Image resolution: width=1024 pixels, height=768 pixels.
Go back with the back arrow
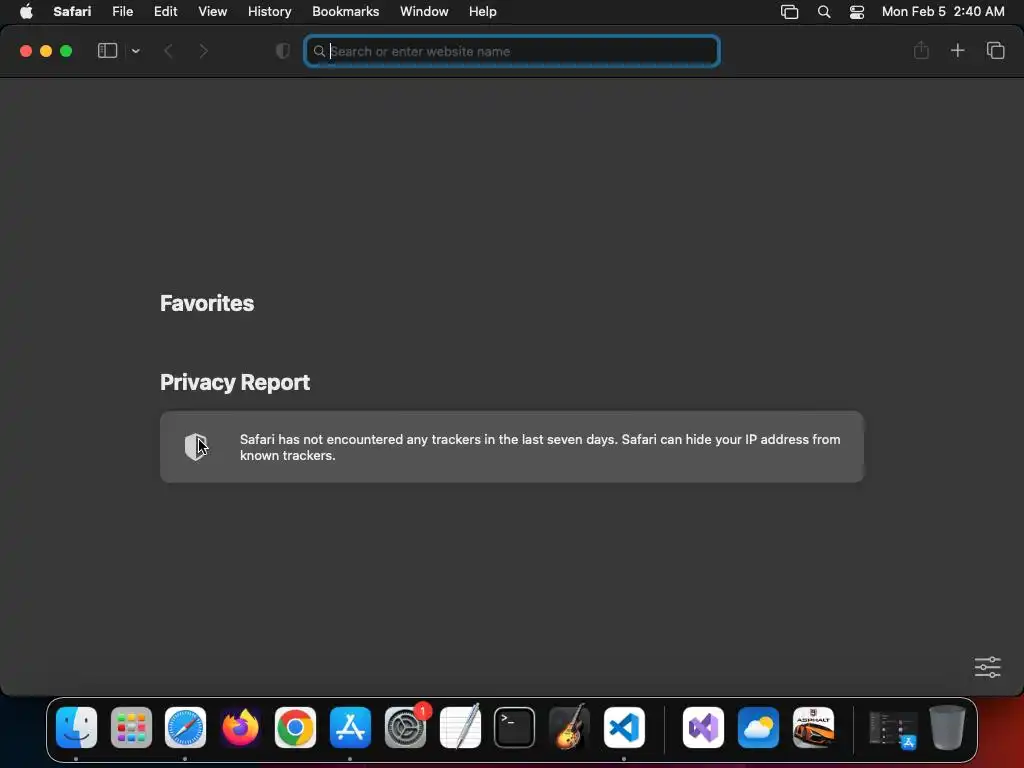click(168, 51)
